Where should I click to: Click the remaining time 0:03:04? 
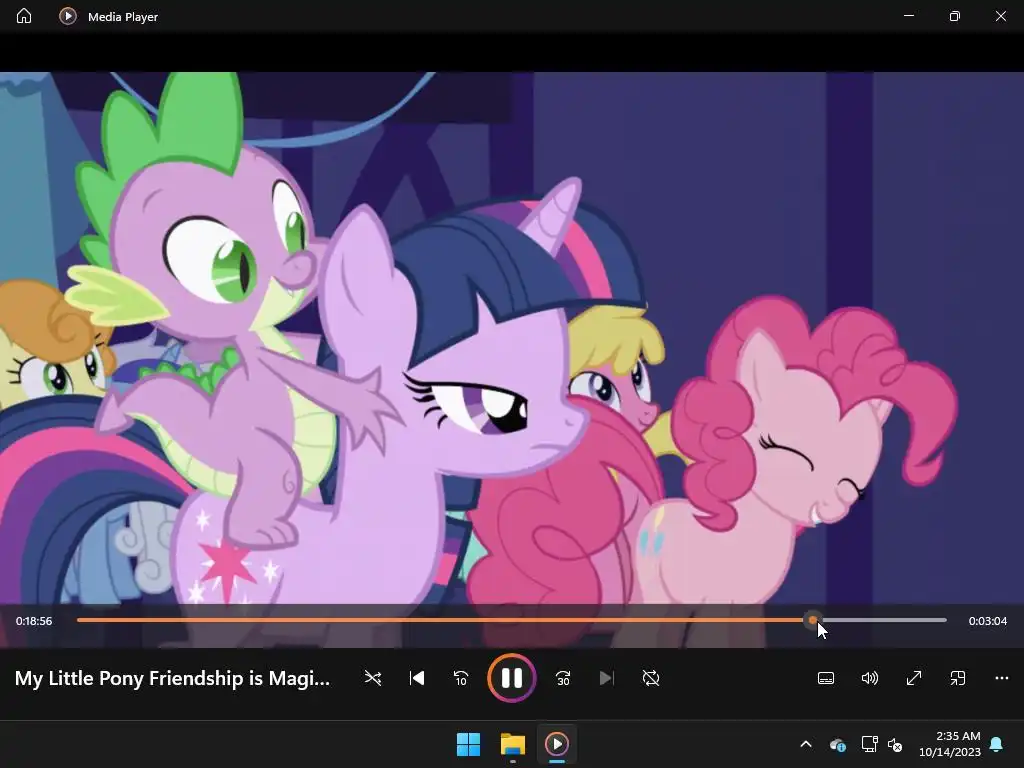pyautogui.click(x=987, y=620)
